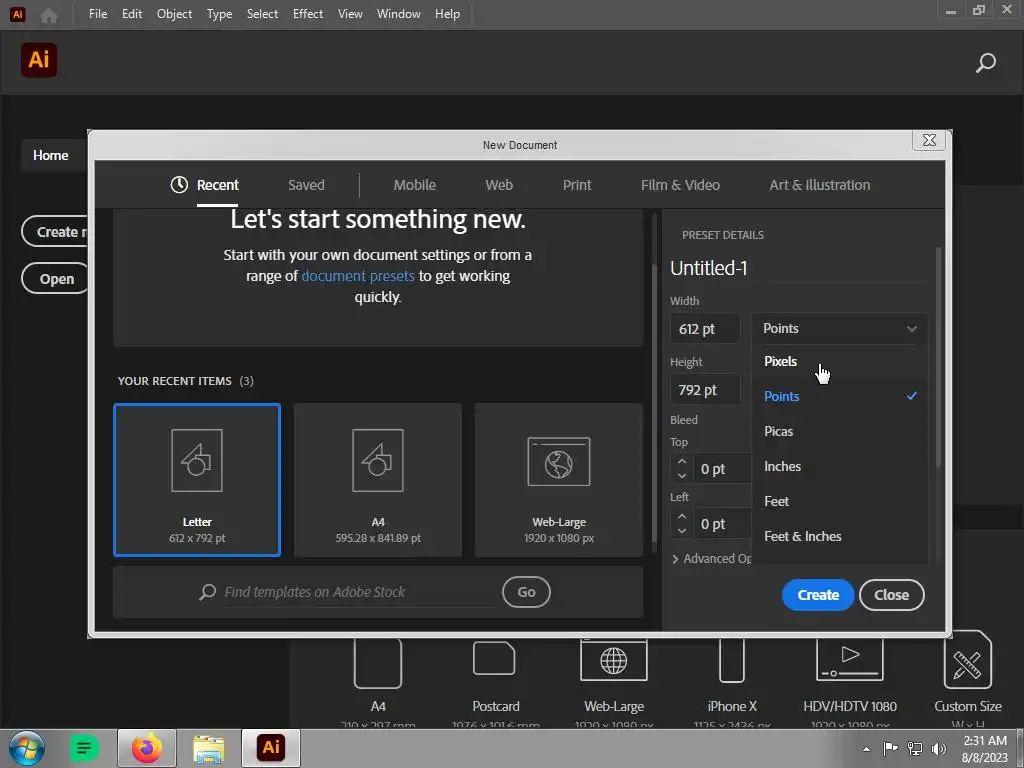
Task: Click the volume speaker tray icon
Action: (939, 748)
